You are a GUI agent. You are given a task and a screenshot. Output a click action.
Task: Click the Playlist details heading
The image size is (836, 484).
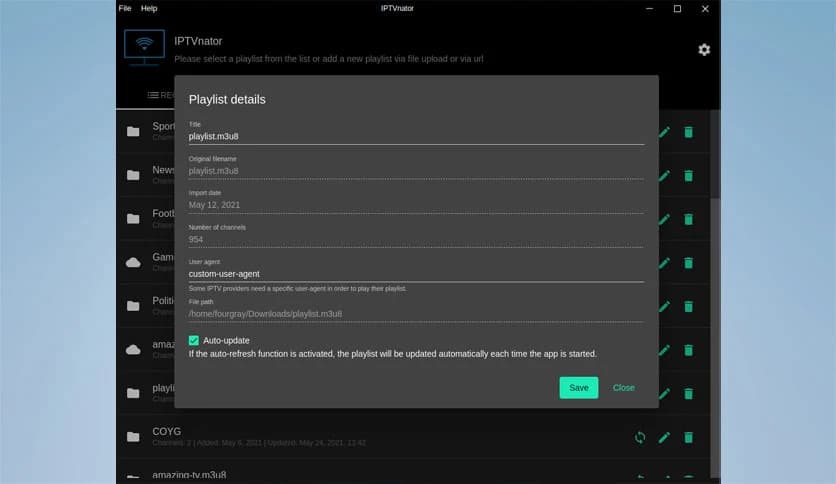[x=227, y=100]
